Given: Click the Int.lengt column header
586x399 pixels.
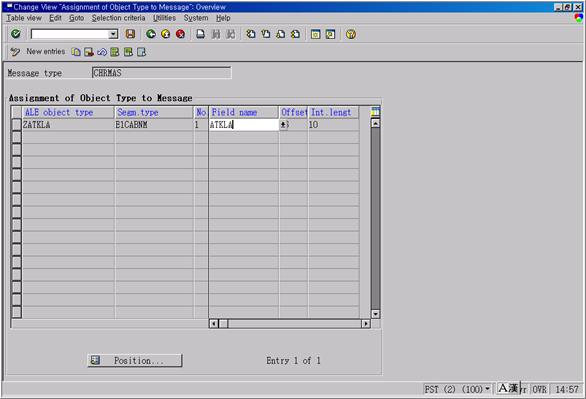Looking at the screenshot, I should pyautogui.click(x=334, y=112).
